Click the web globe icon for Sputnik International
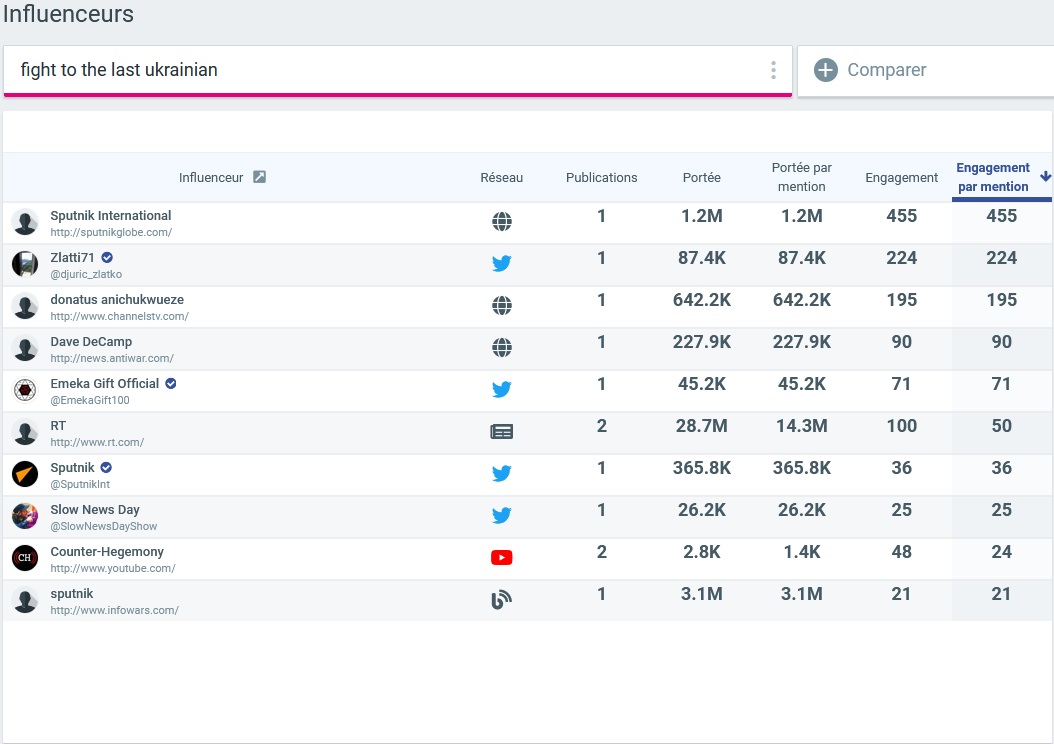 pos(501,221)
